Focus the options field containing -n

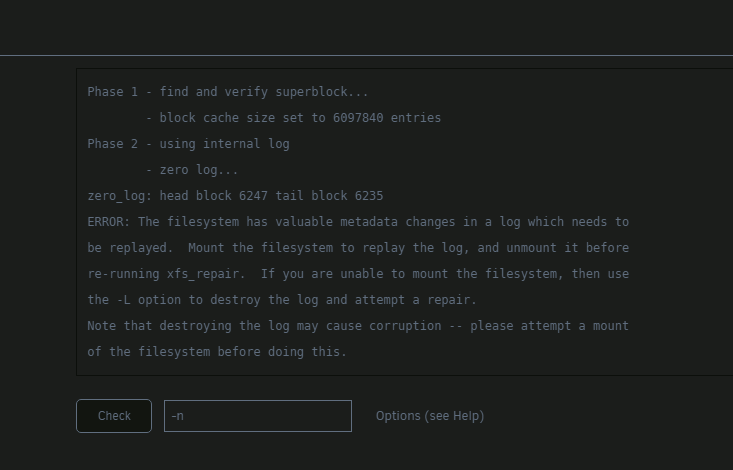tap(258, 416)
